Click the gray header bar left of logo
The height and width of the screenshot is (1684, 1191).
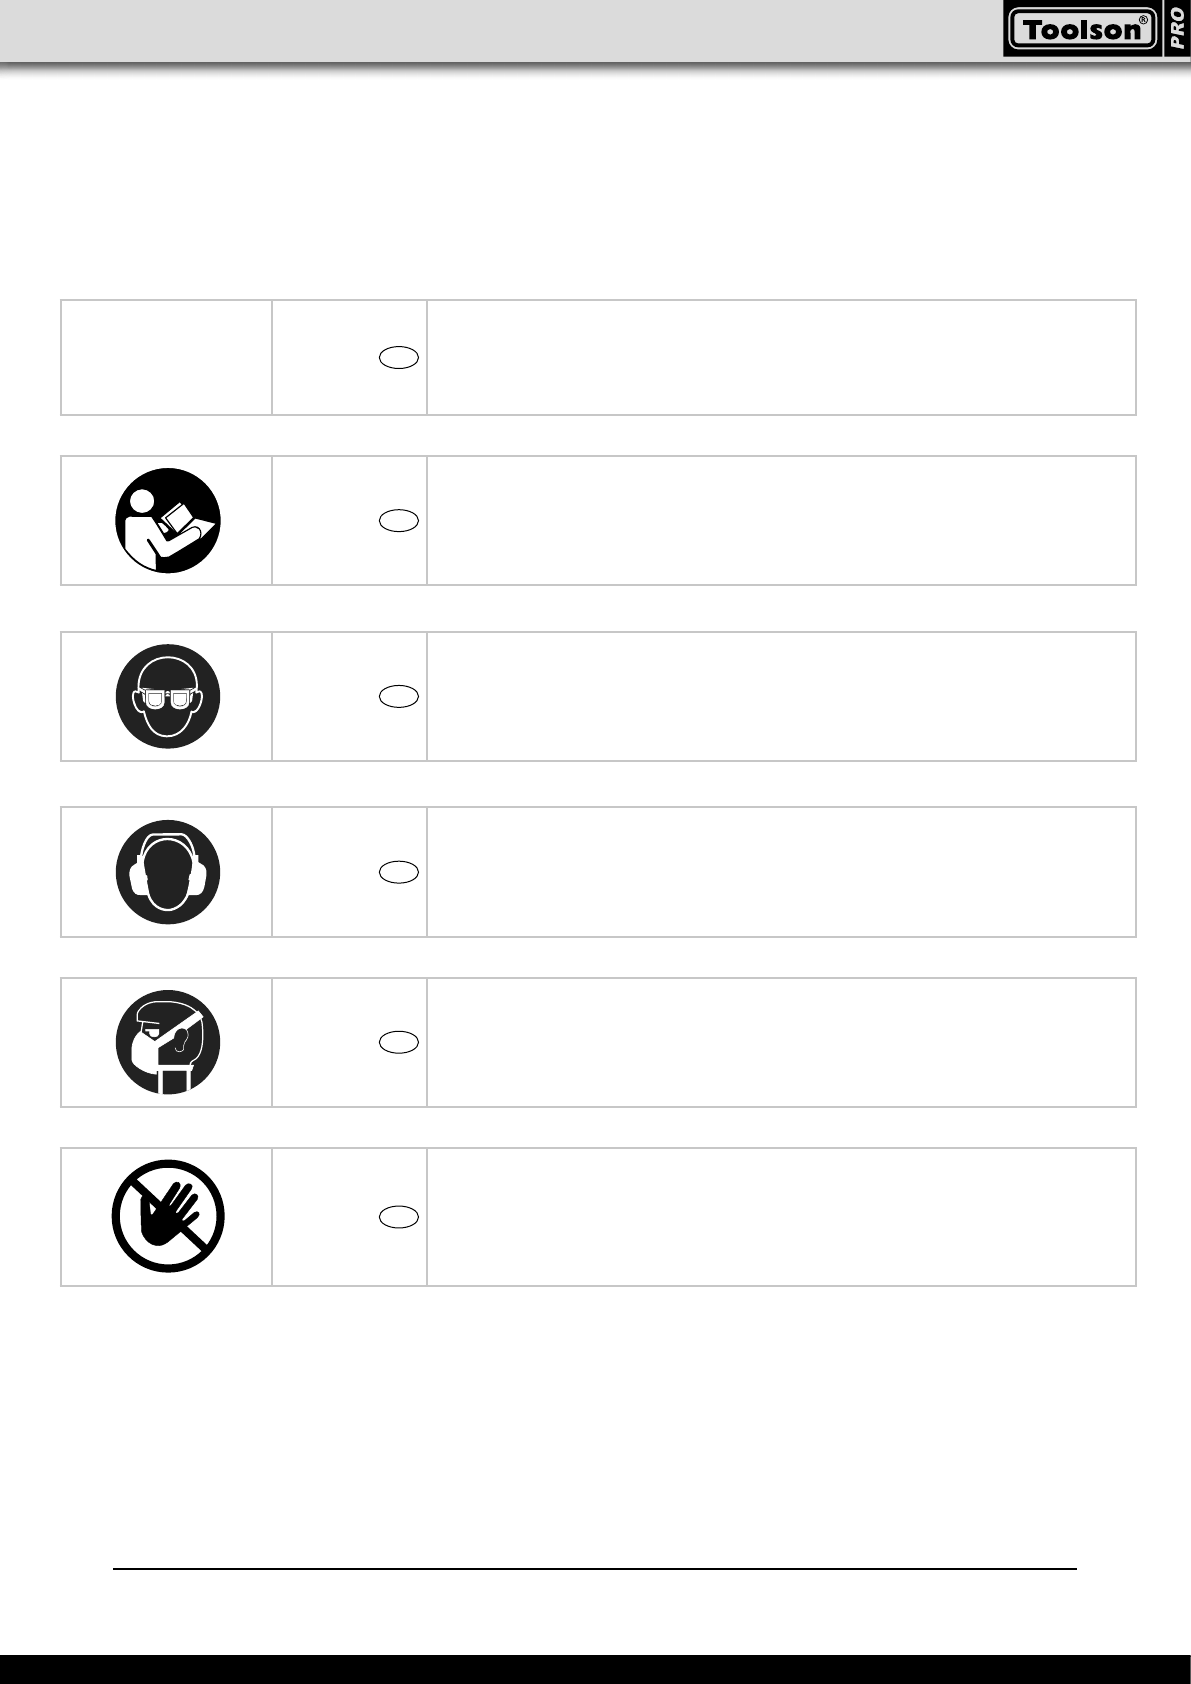coord(500,30)
